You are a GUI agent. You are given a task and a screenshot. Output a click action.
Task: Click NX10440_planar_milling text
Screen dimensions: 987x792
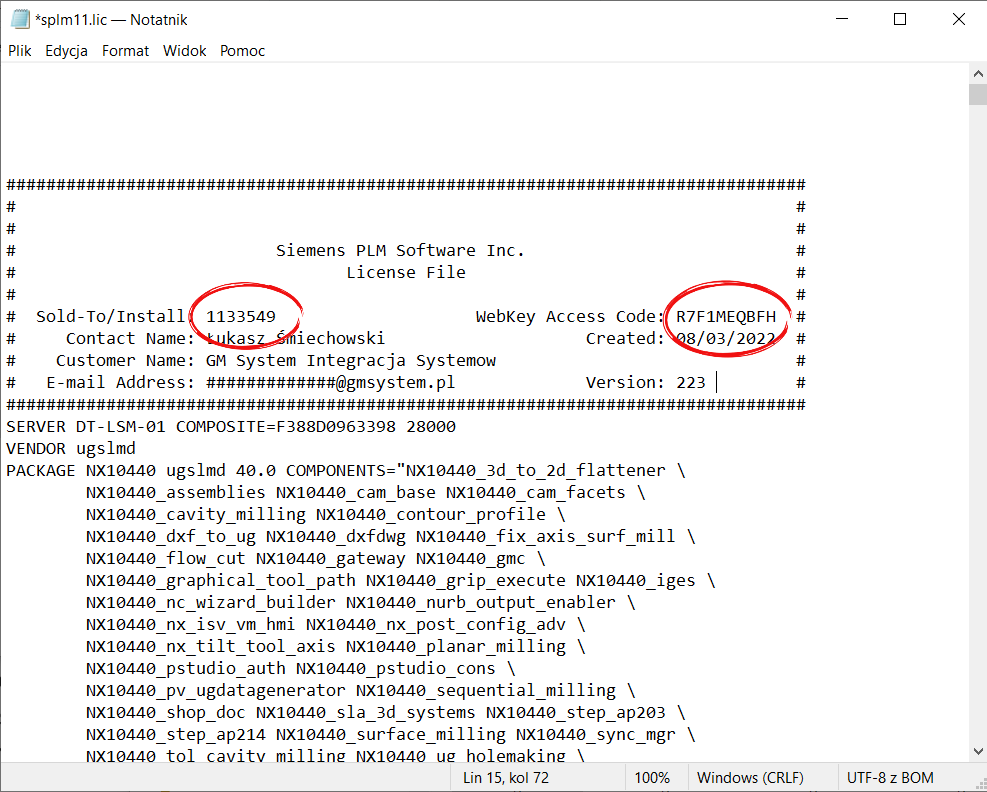tap(456, 647)
